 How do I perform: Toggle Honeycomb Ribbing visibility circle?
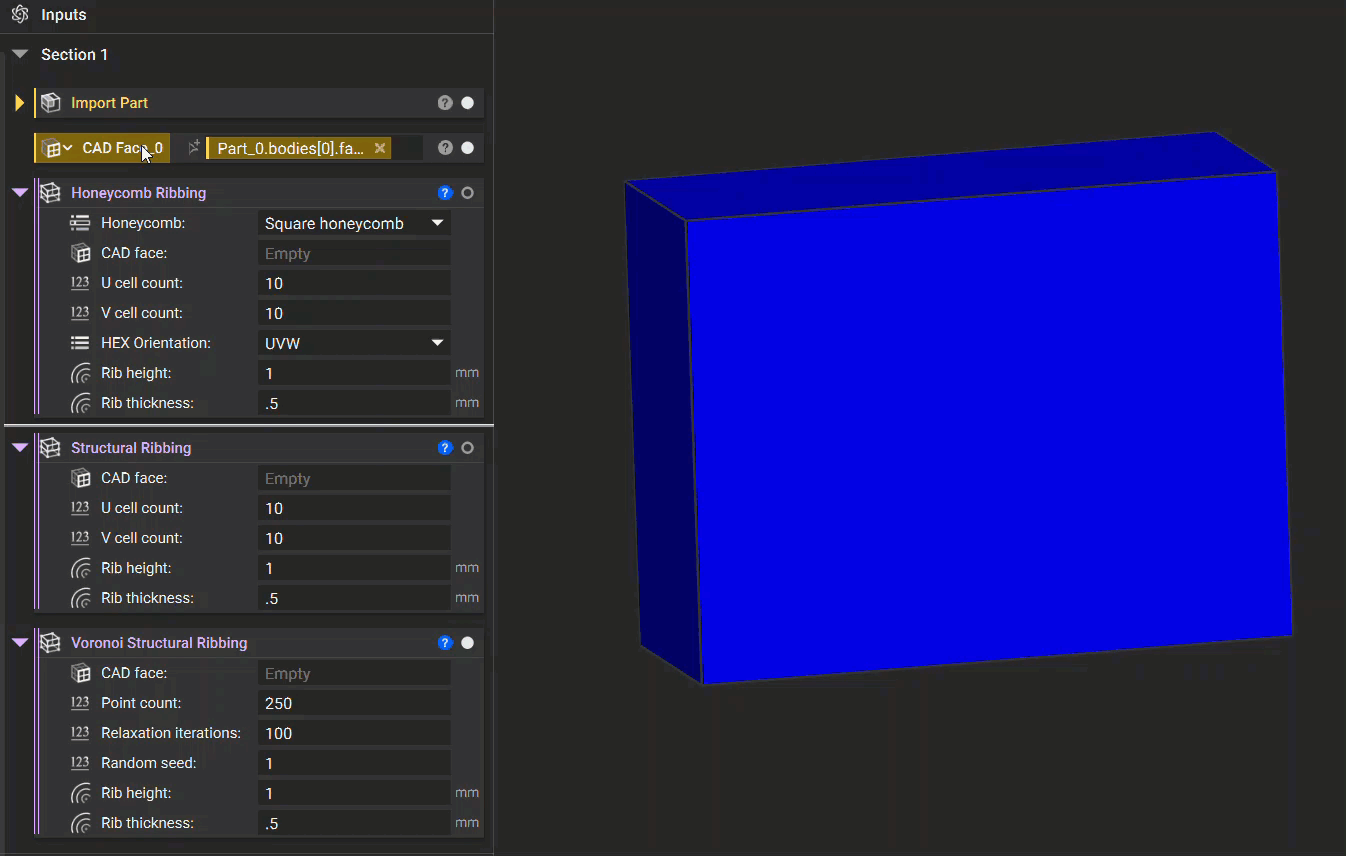click(x=467, y=192)
